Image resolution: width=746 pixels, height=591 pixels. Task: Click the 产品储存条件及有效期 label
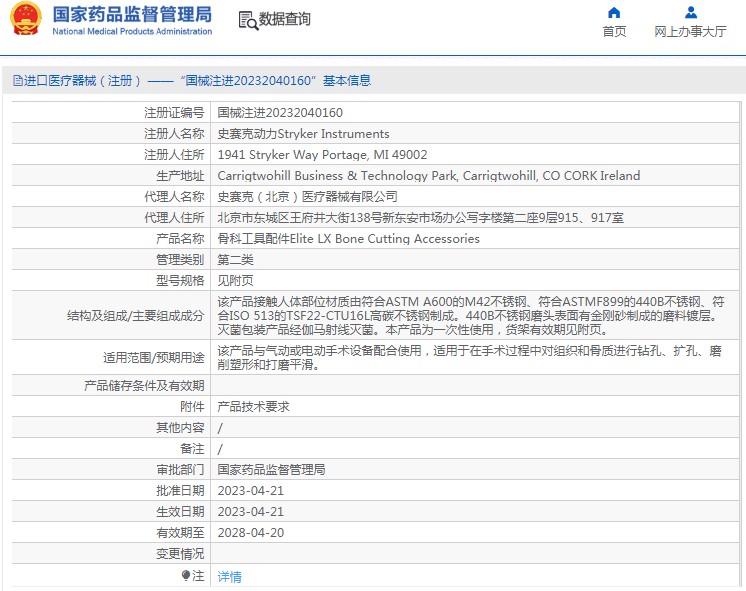pos(144,385)
